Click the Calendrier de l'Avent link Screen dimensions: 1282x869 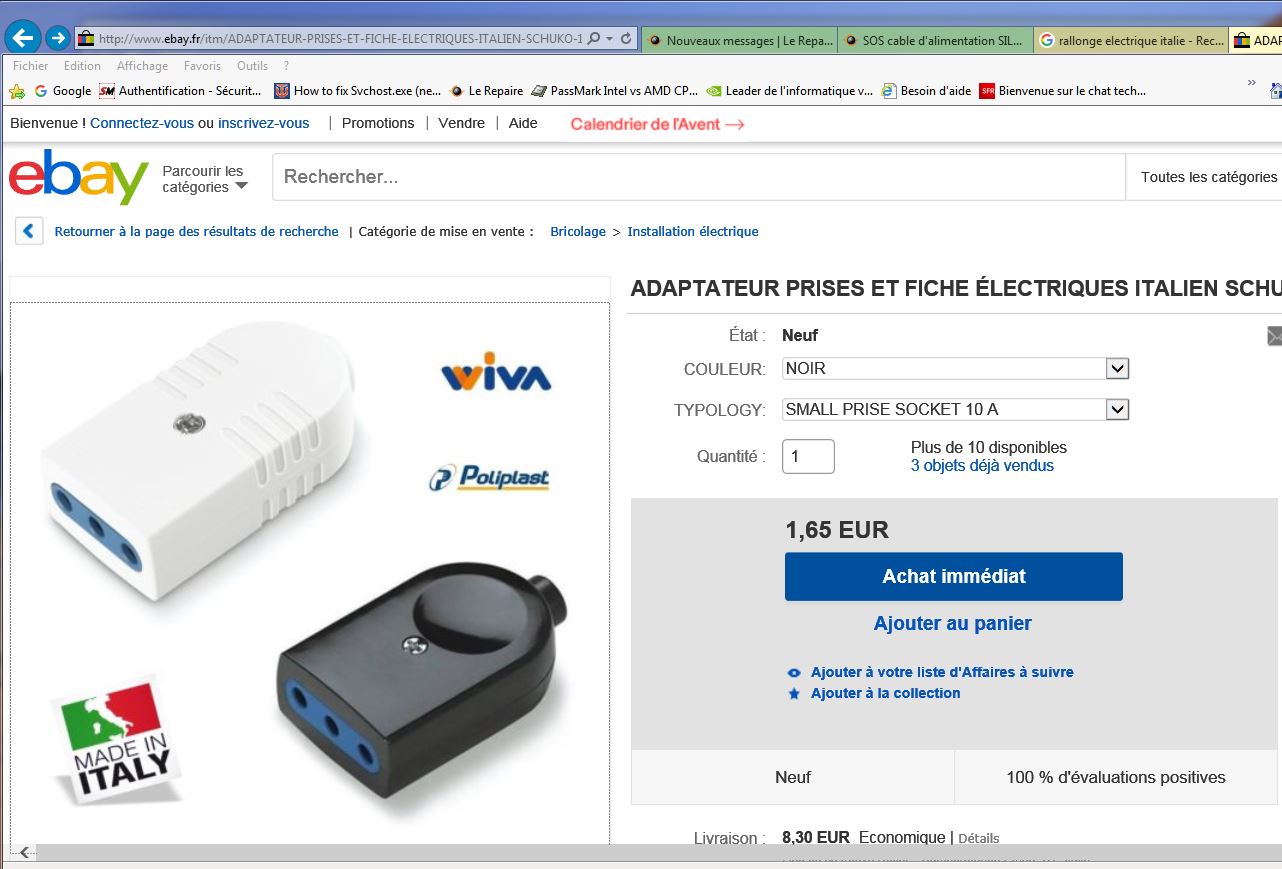tap(657, 124)
